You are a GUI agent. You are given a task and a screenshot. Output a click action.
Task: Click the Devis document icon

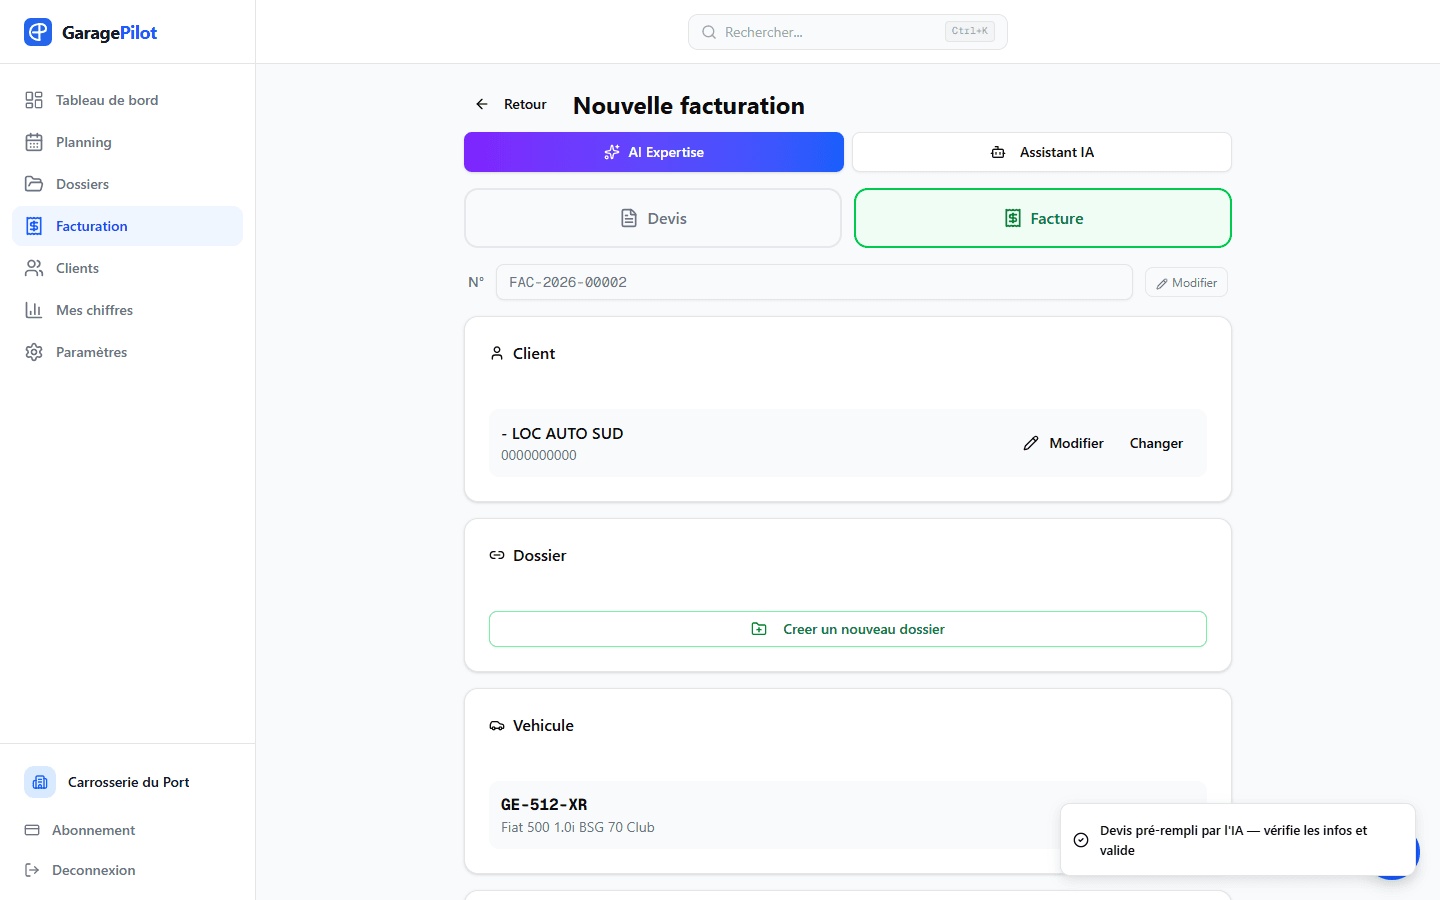tap(629, 218)
